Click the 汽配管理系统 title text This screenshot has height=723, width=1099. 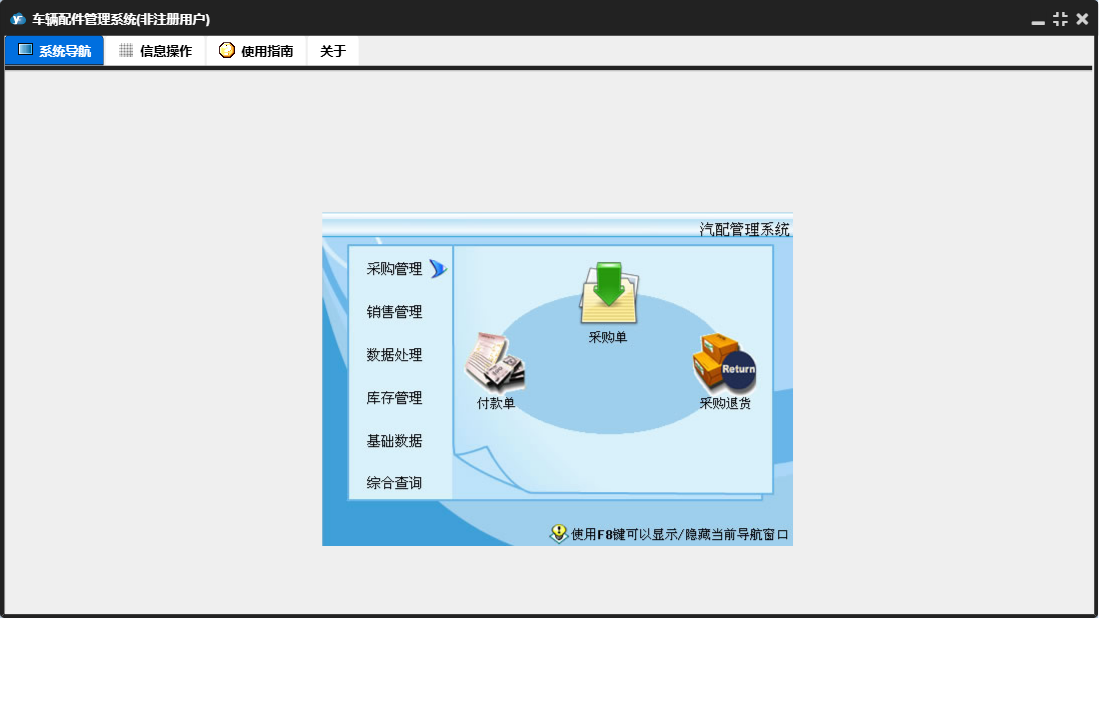tap(744, 229)
